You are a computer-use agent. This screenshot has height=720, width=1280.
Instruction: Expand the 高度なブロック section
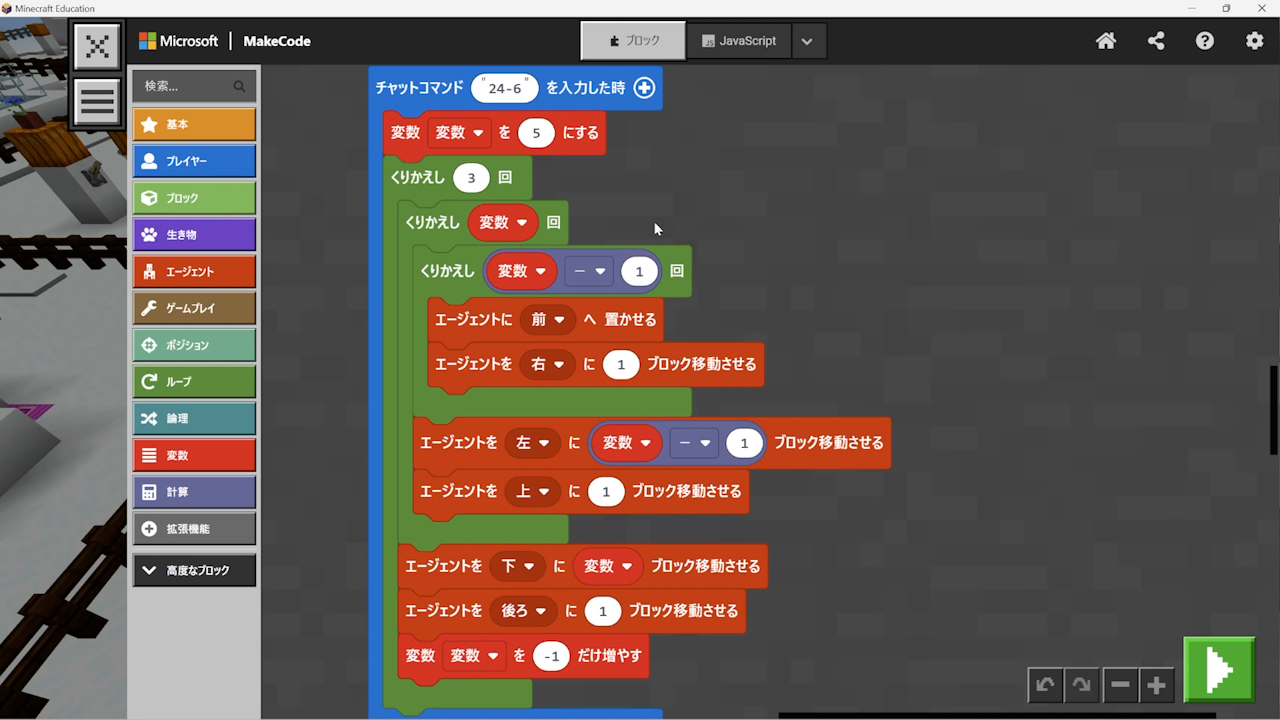(194, 570)
